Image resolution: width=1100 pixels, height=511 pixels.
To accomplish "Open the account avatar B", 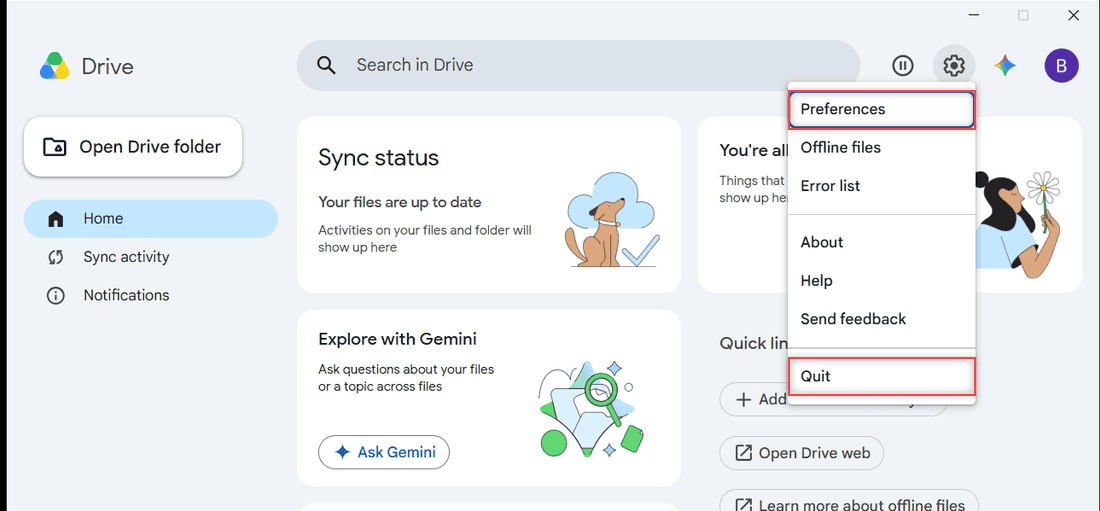I will click(1061, 66).
